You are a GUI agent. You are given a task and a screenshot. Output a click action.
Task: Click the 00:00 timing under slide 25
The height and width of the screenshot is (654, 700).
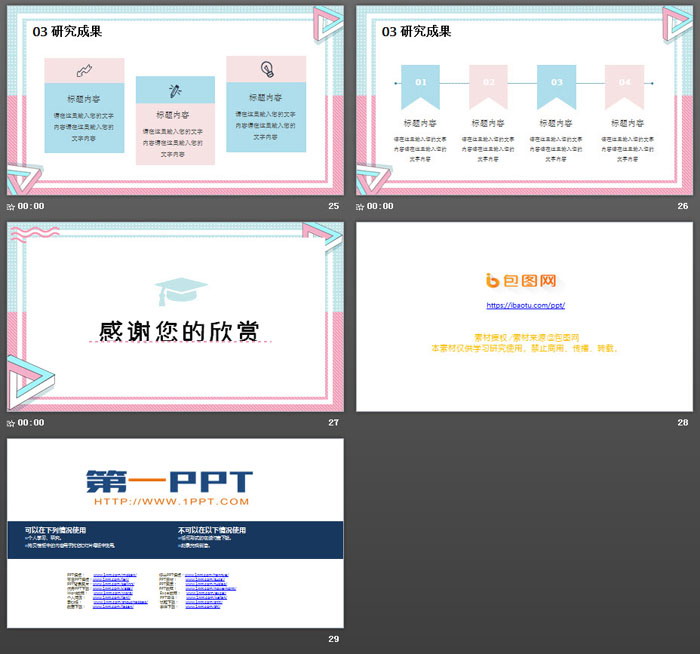(x=31, y=206)
